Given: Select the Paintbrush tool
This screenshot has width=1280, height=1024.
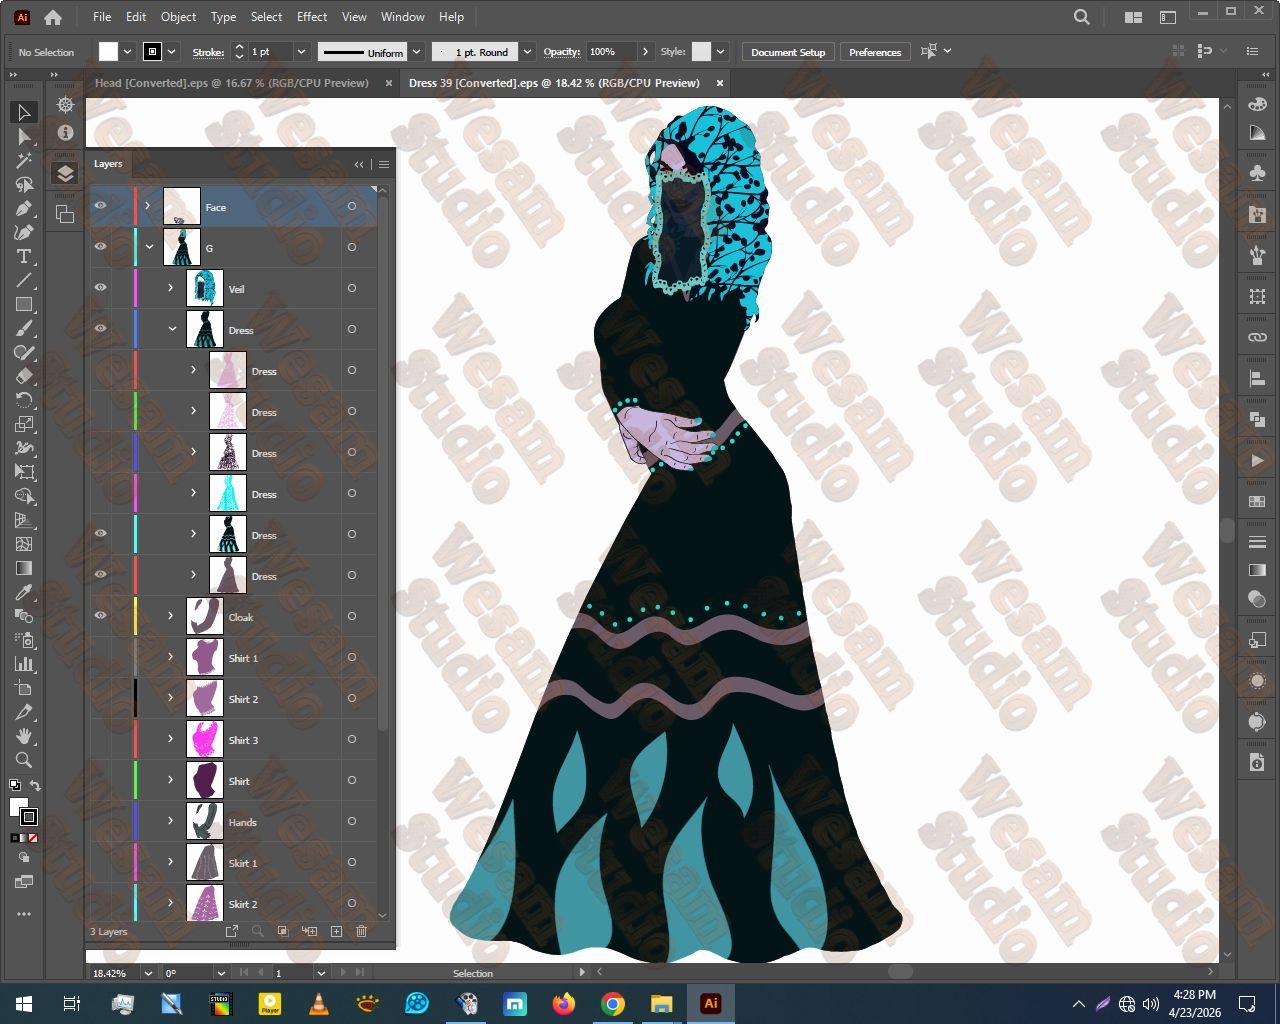Looking at the screenshot, I should click(25, 328).
